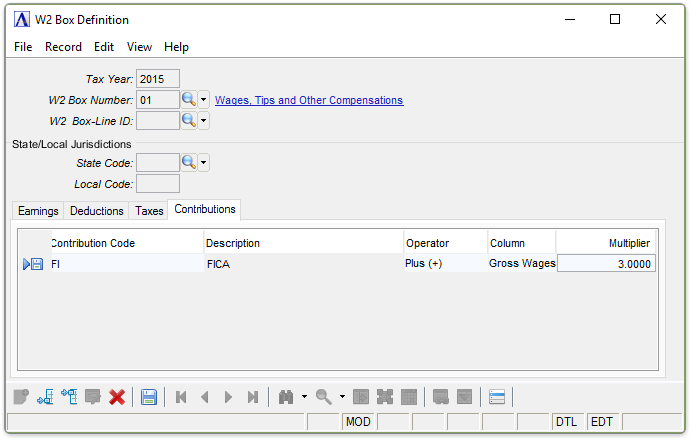Click the red X delete record icon
Viewport: 694px width, 442px height.
point(117,397)
